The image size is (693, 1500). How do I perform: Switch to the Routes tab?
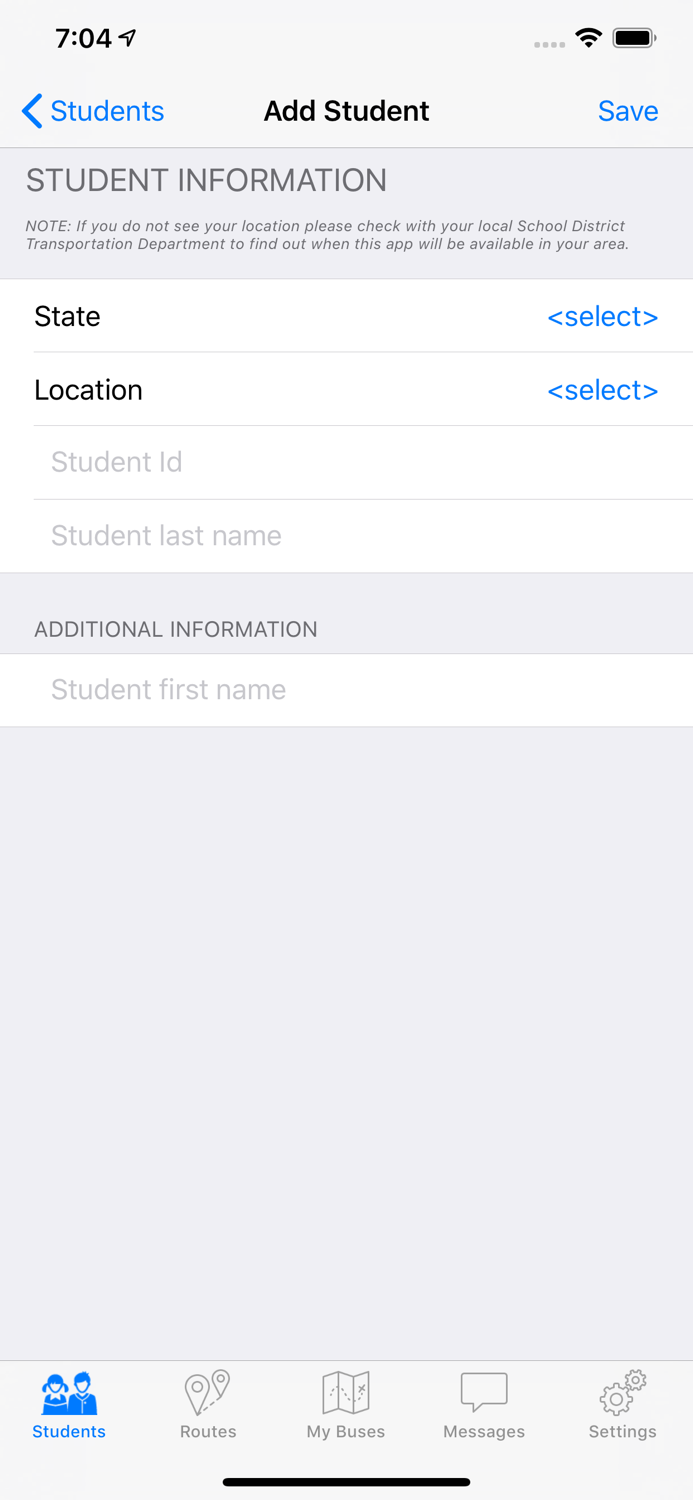(207, 1405)
